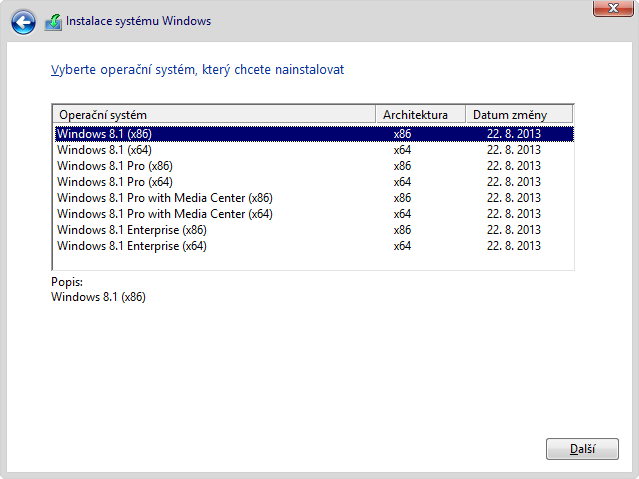Select Windows 8.1 Pro with Media Center (x86)
The width and height of the screenshot is (639, 479).
click(164, 197)
